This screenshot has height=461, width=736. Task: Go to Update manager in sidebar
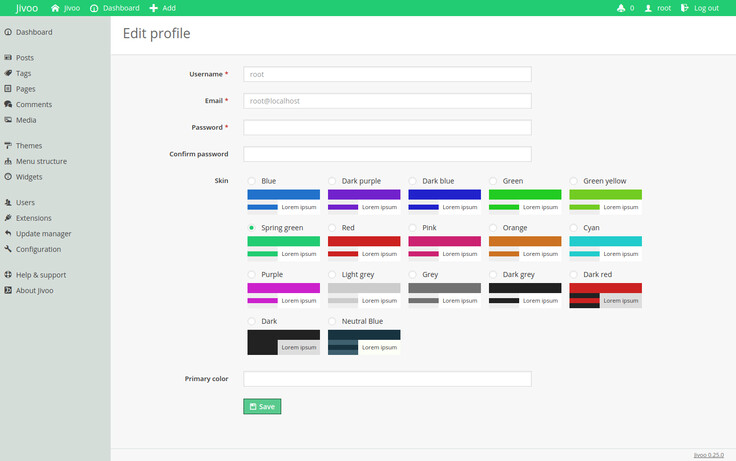click(x=43, y=233)
